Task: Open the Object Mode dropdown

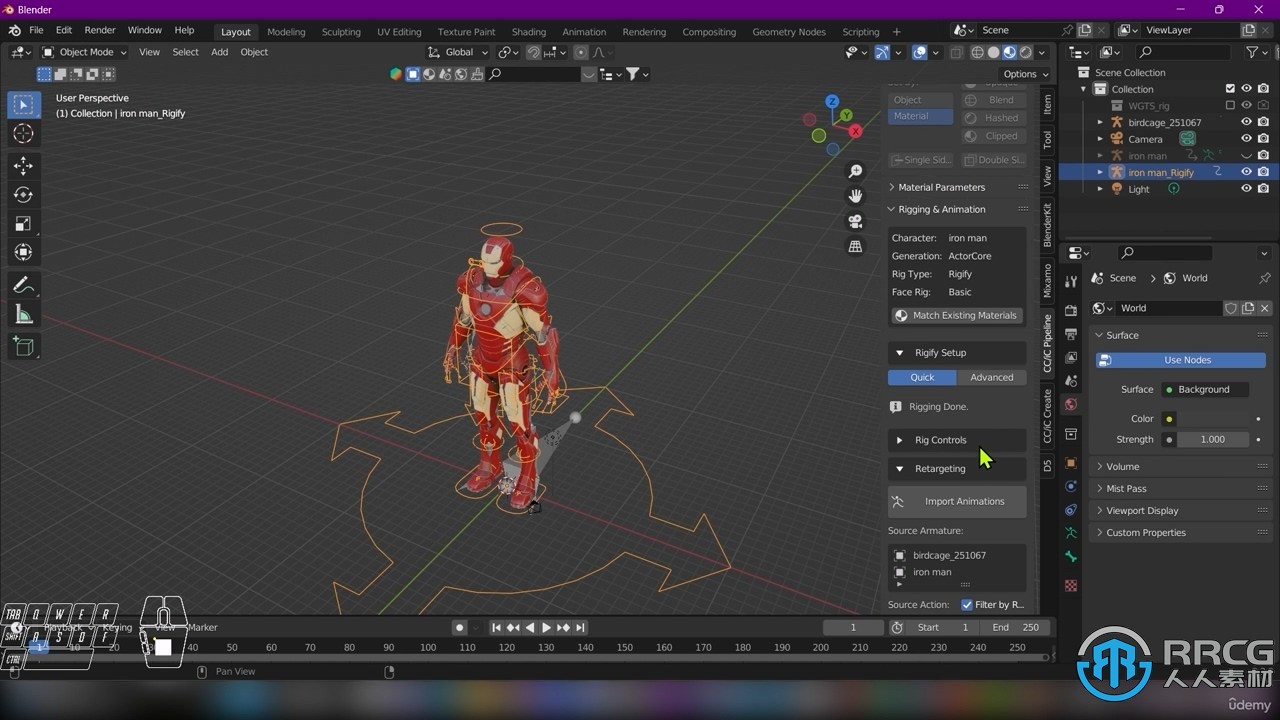Action: point(84,52)
